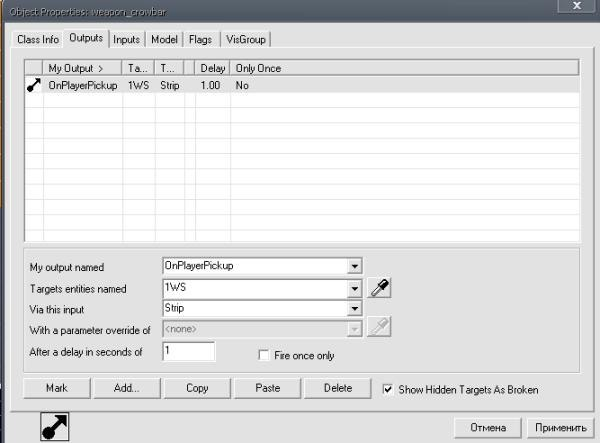The image size is (600, 443).
Task: Go to the Model tab
Action: 164,39
